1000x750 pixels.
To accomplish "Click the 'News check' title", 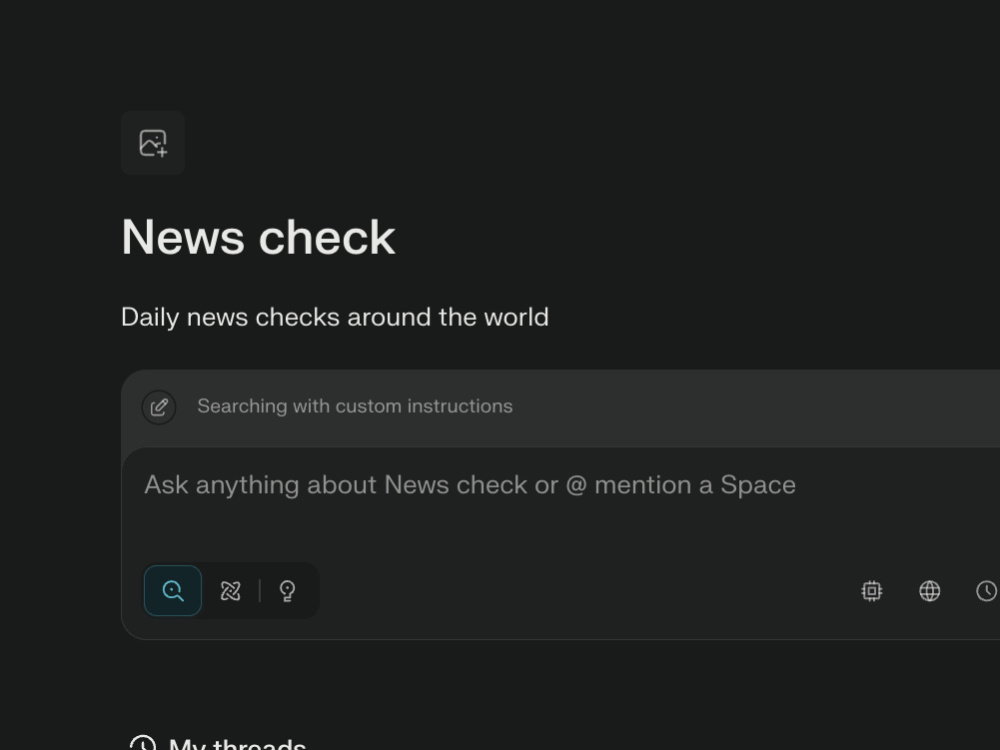I will (x=258, y=237).
